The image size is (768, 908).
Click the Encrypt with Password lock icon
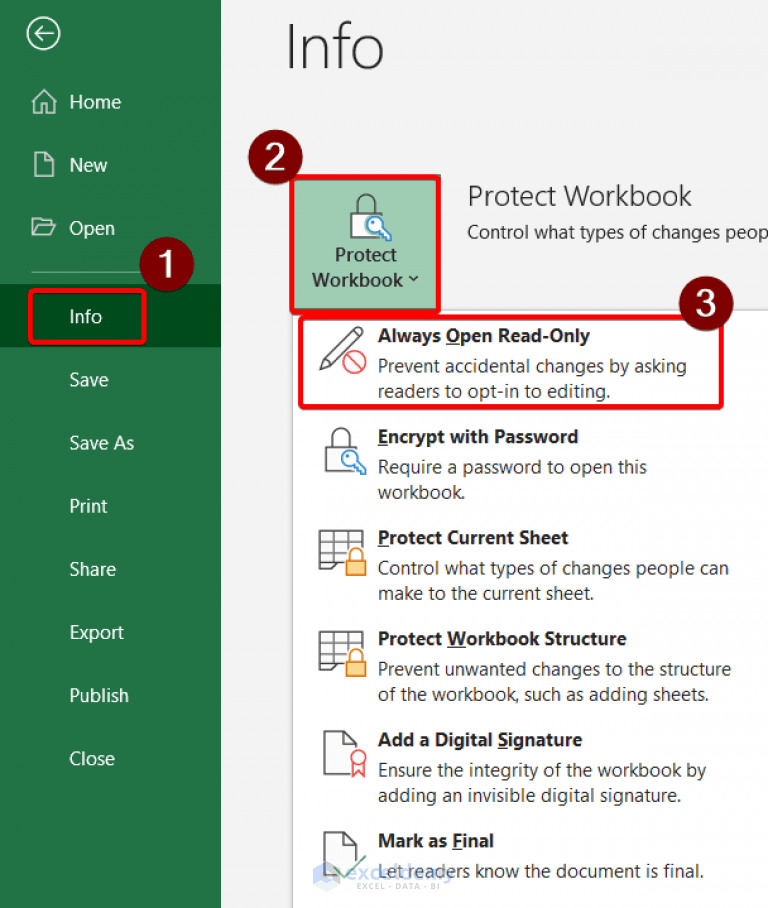344,451
